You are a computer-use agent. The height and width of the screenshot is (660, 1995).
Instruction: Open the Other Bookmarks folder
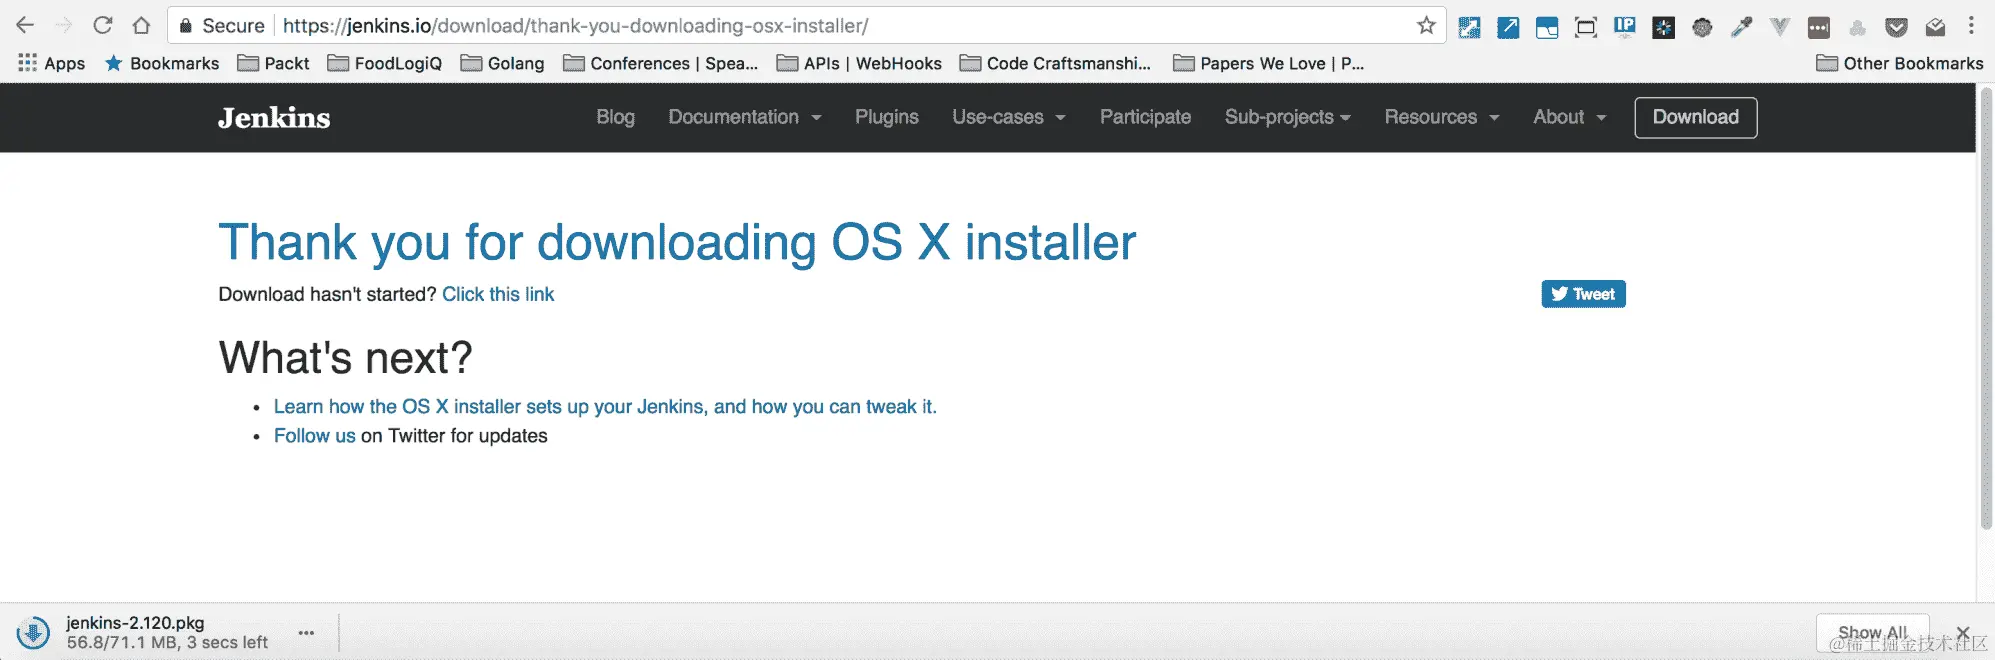coord(1900,63)
